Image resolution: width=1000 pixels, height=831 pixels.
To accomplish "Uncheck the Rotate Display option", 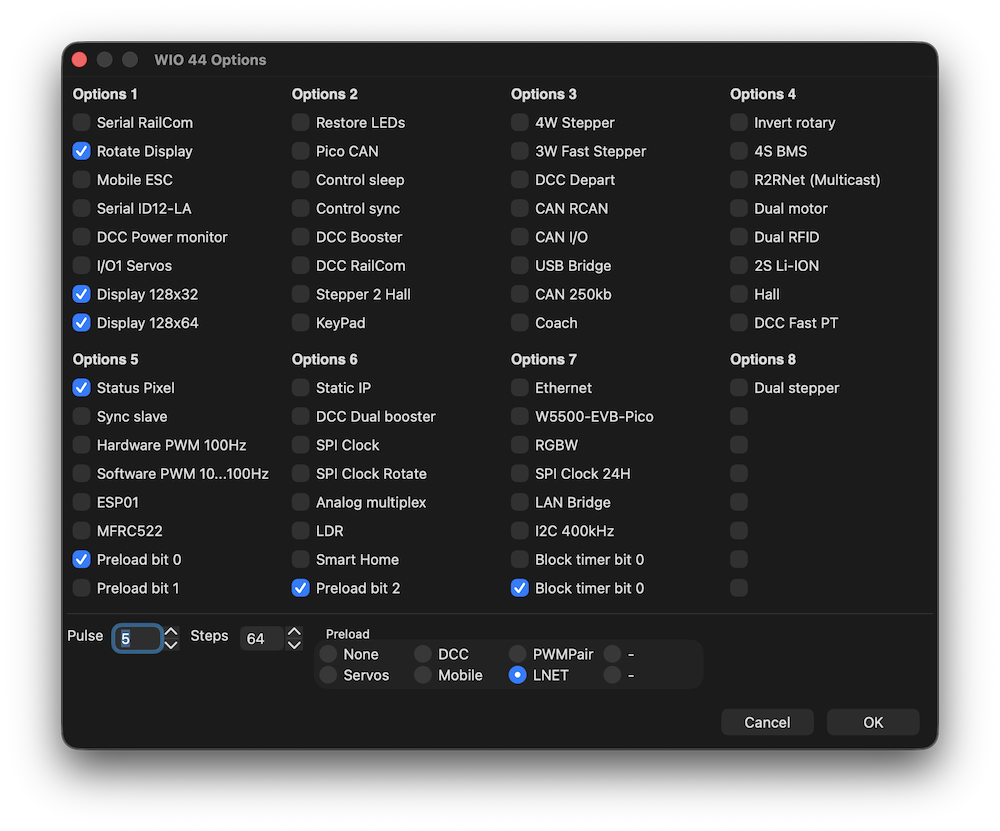I will click(x=81, y=152).
